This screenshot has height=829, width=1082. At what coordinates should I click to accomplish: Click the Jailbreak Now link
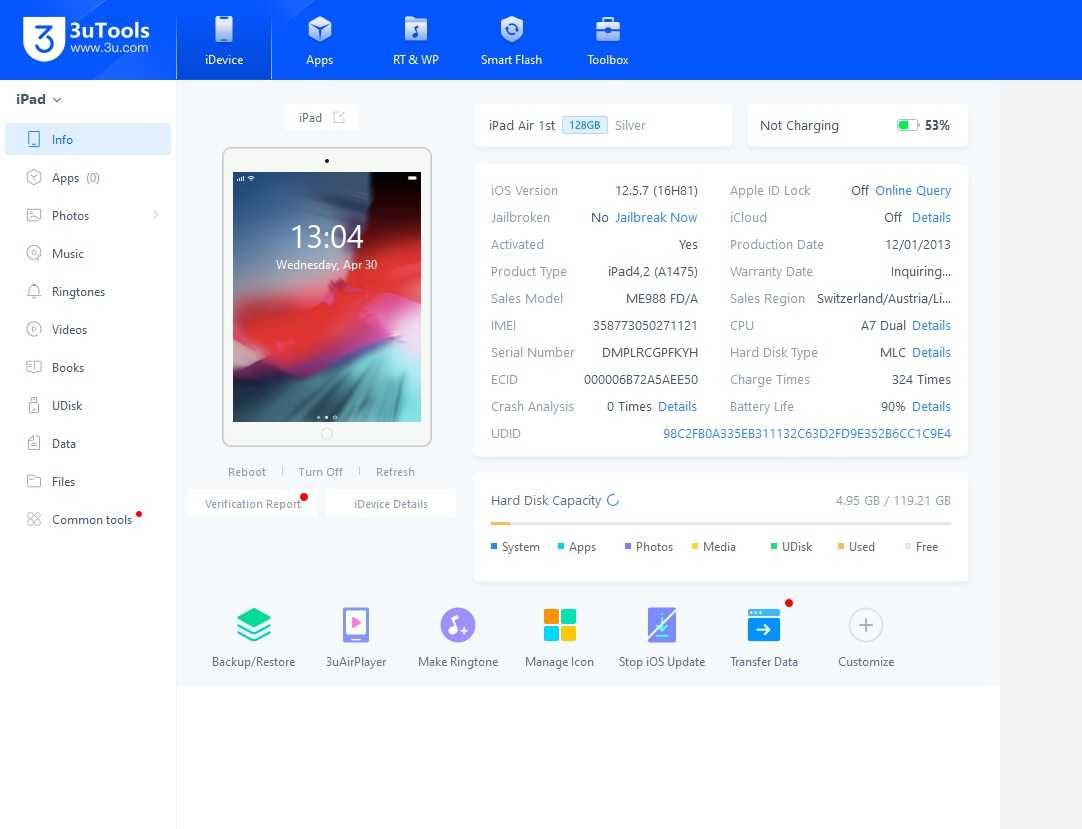point(656,217)
